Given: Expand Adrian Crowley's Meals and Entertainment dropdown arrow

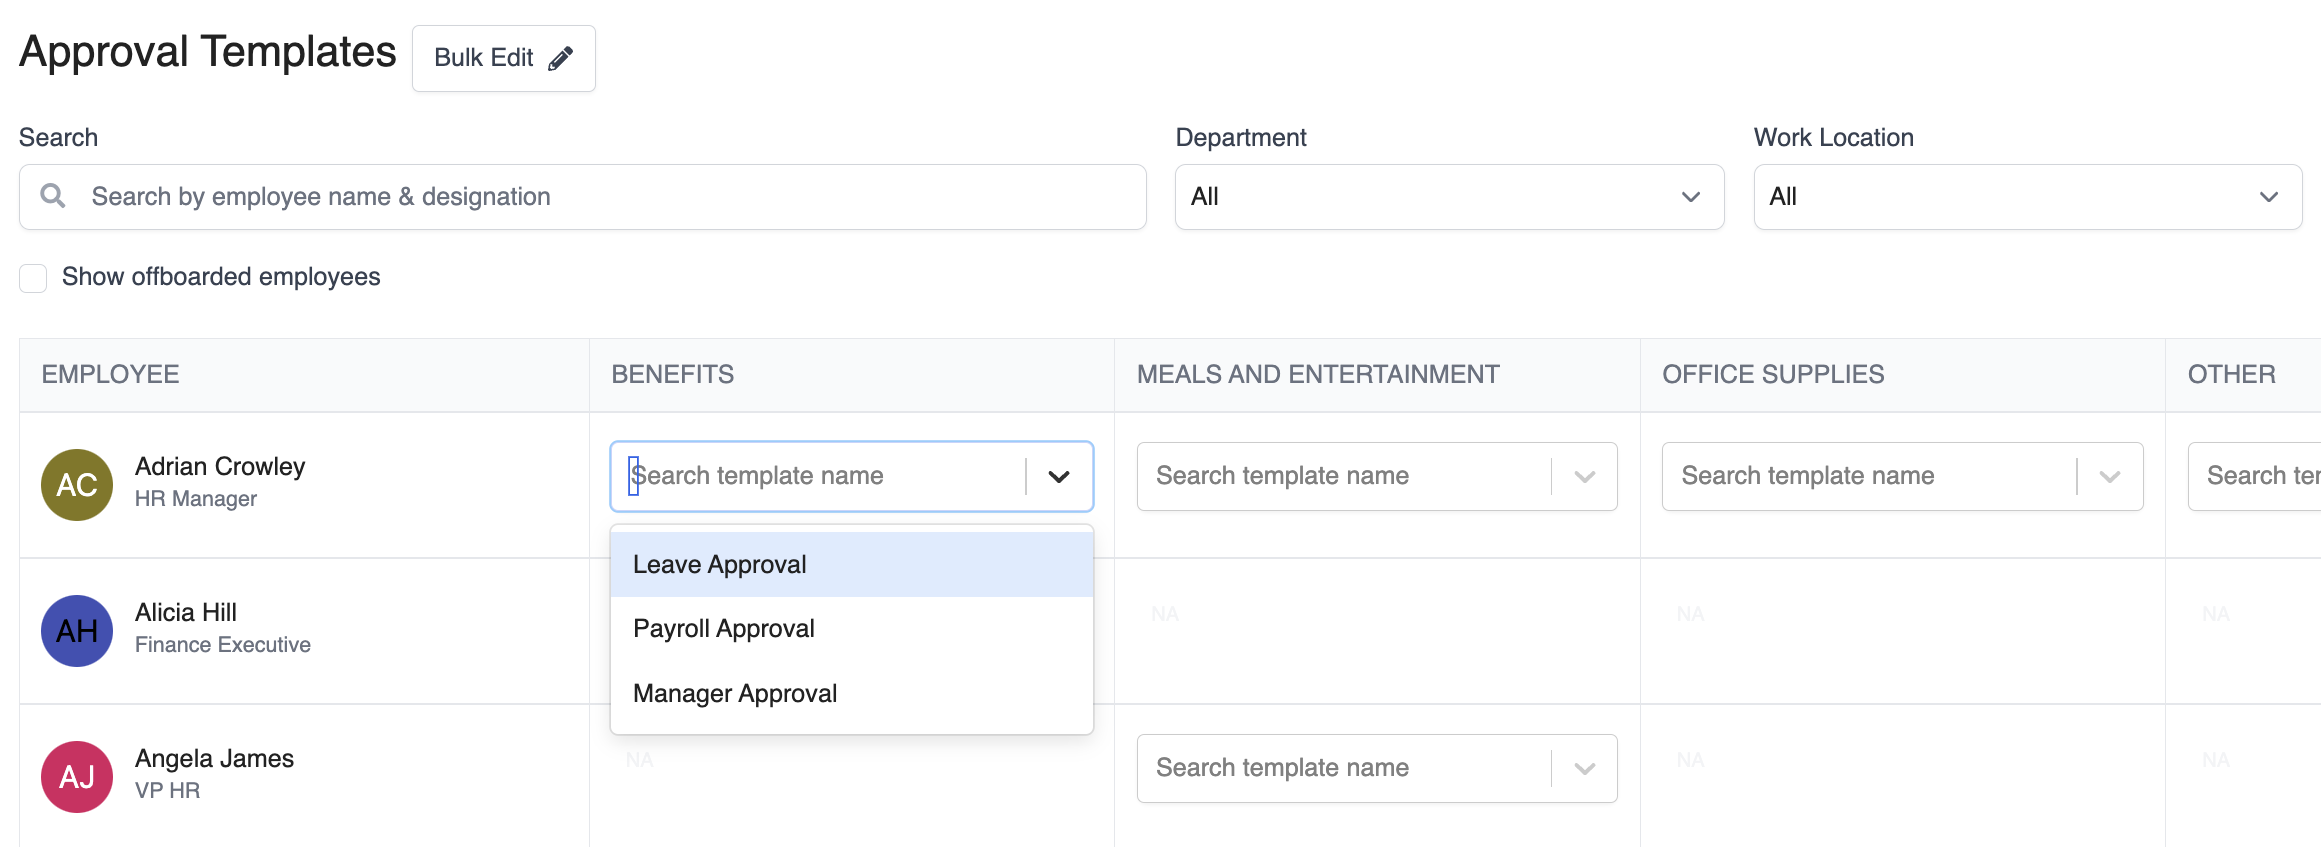Looking at the screenshot, I should click(1584, 477).
